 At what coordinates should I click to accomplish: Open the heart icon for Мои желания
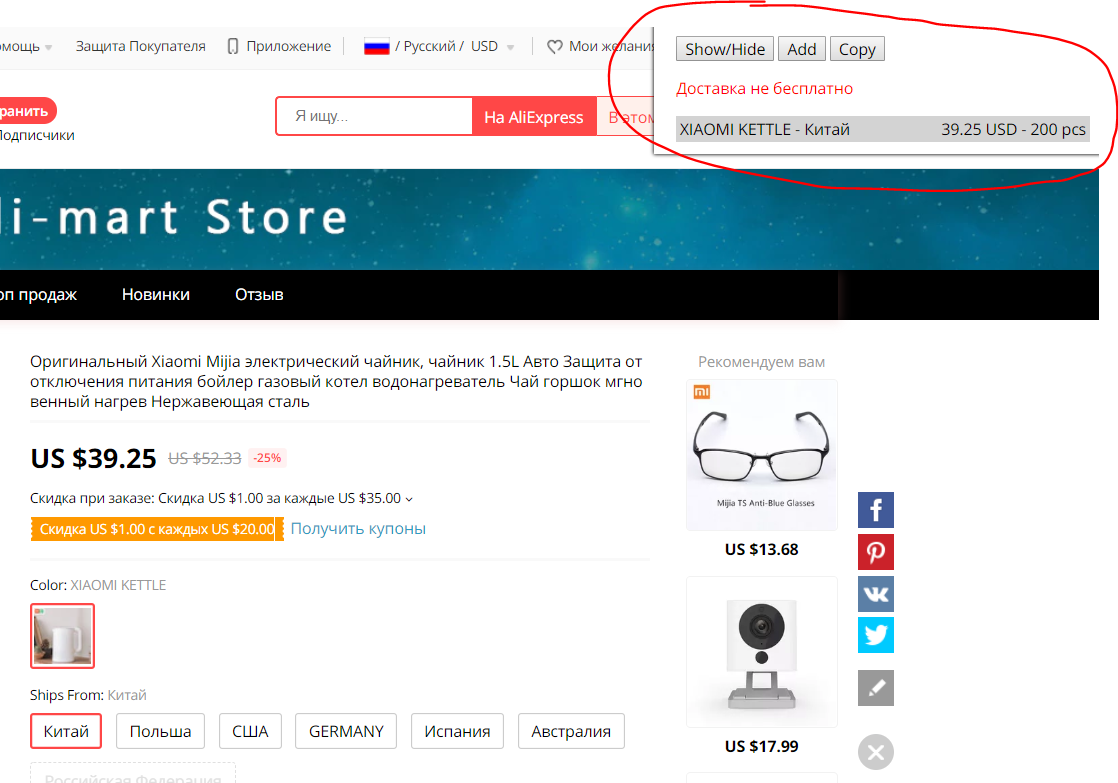pos(555,46)
